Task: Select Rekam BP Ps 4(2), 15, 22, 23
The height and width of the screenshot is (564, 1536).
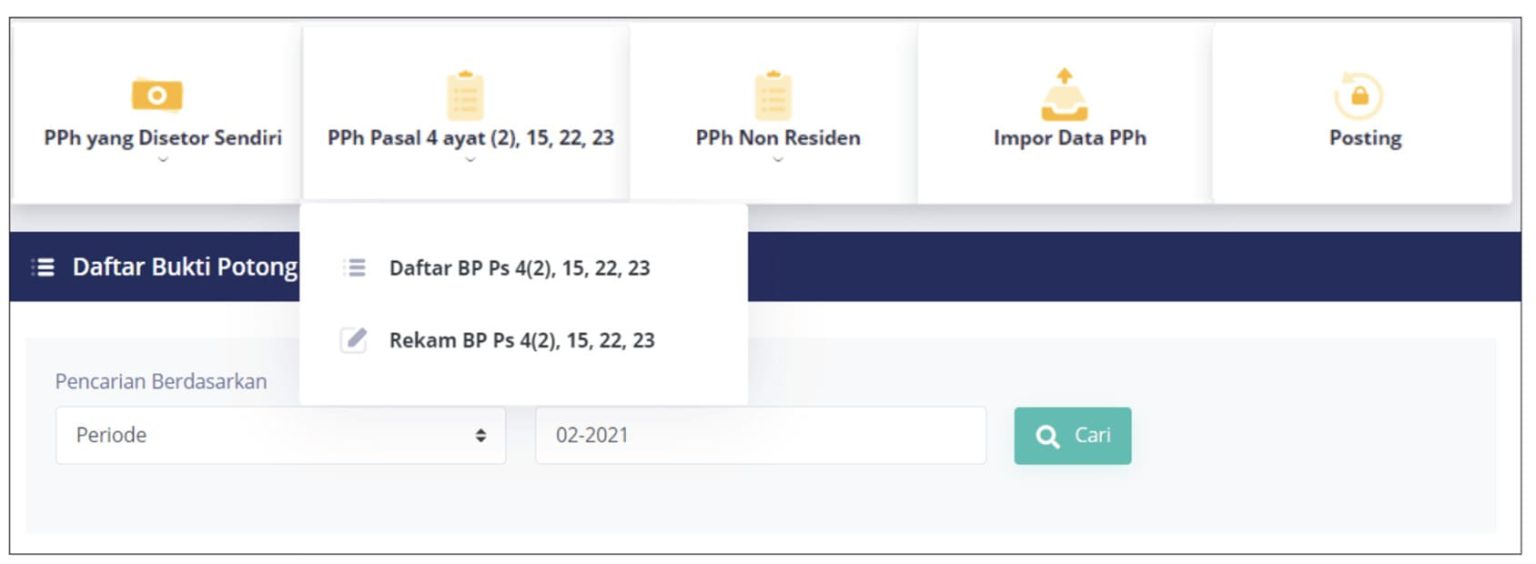Action: click(x=522, y=340)
